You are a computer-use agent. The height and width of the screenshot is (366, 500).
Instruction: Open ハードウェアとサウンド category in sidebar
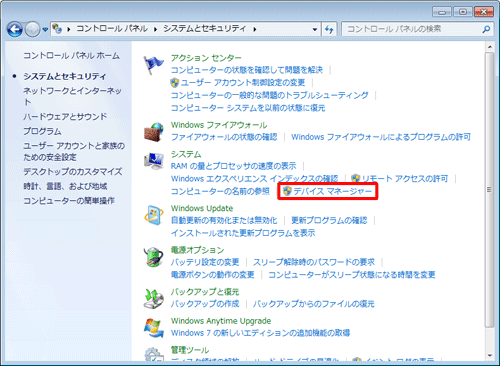[x=65, y=117]
